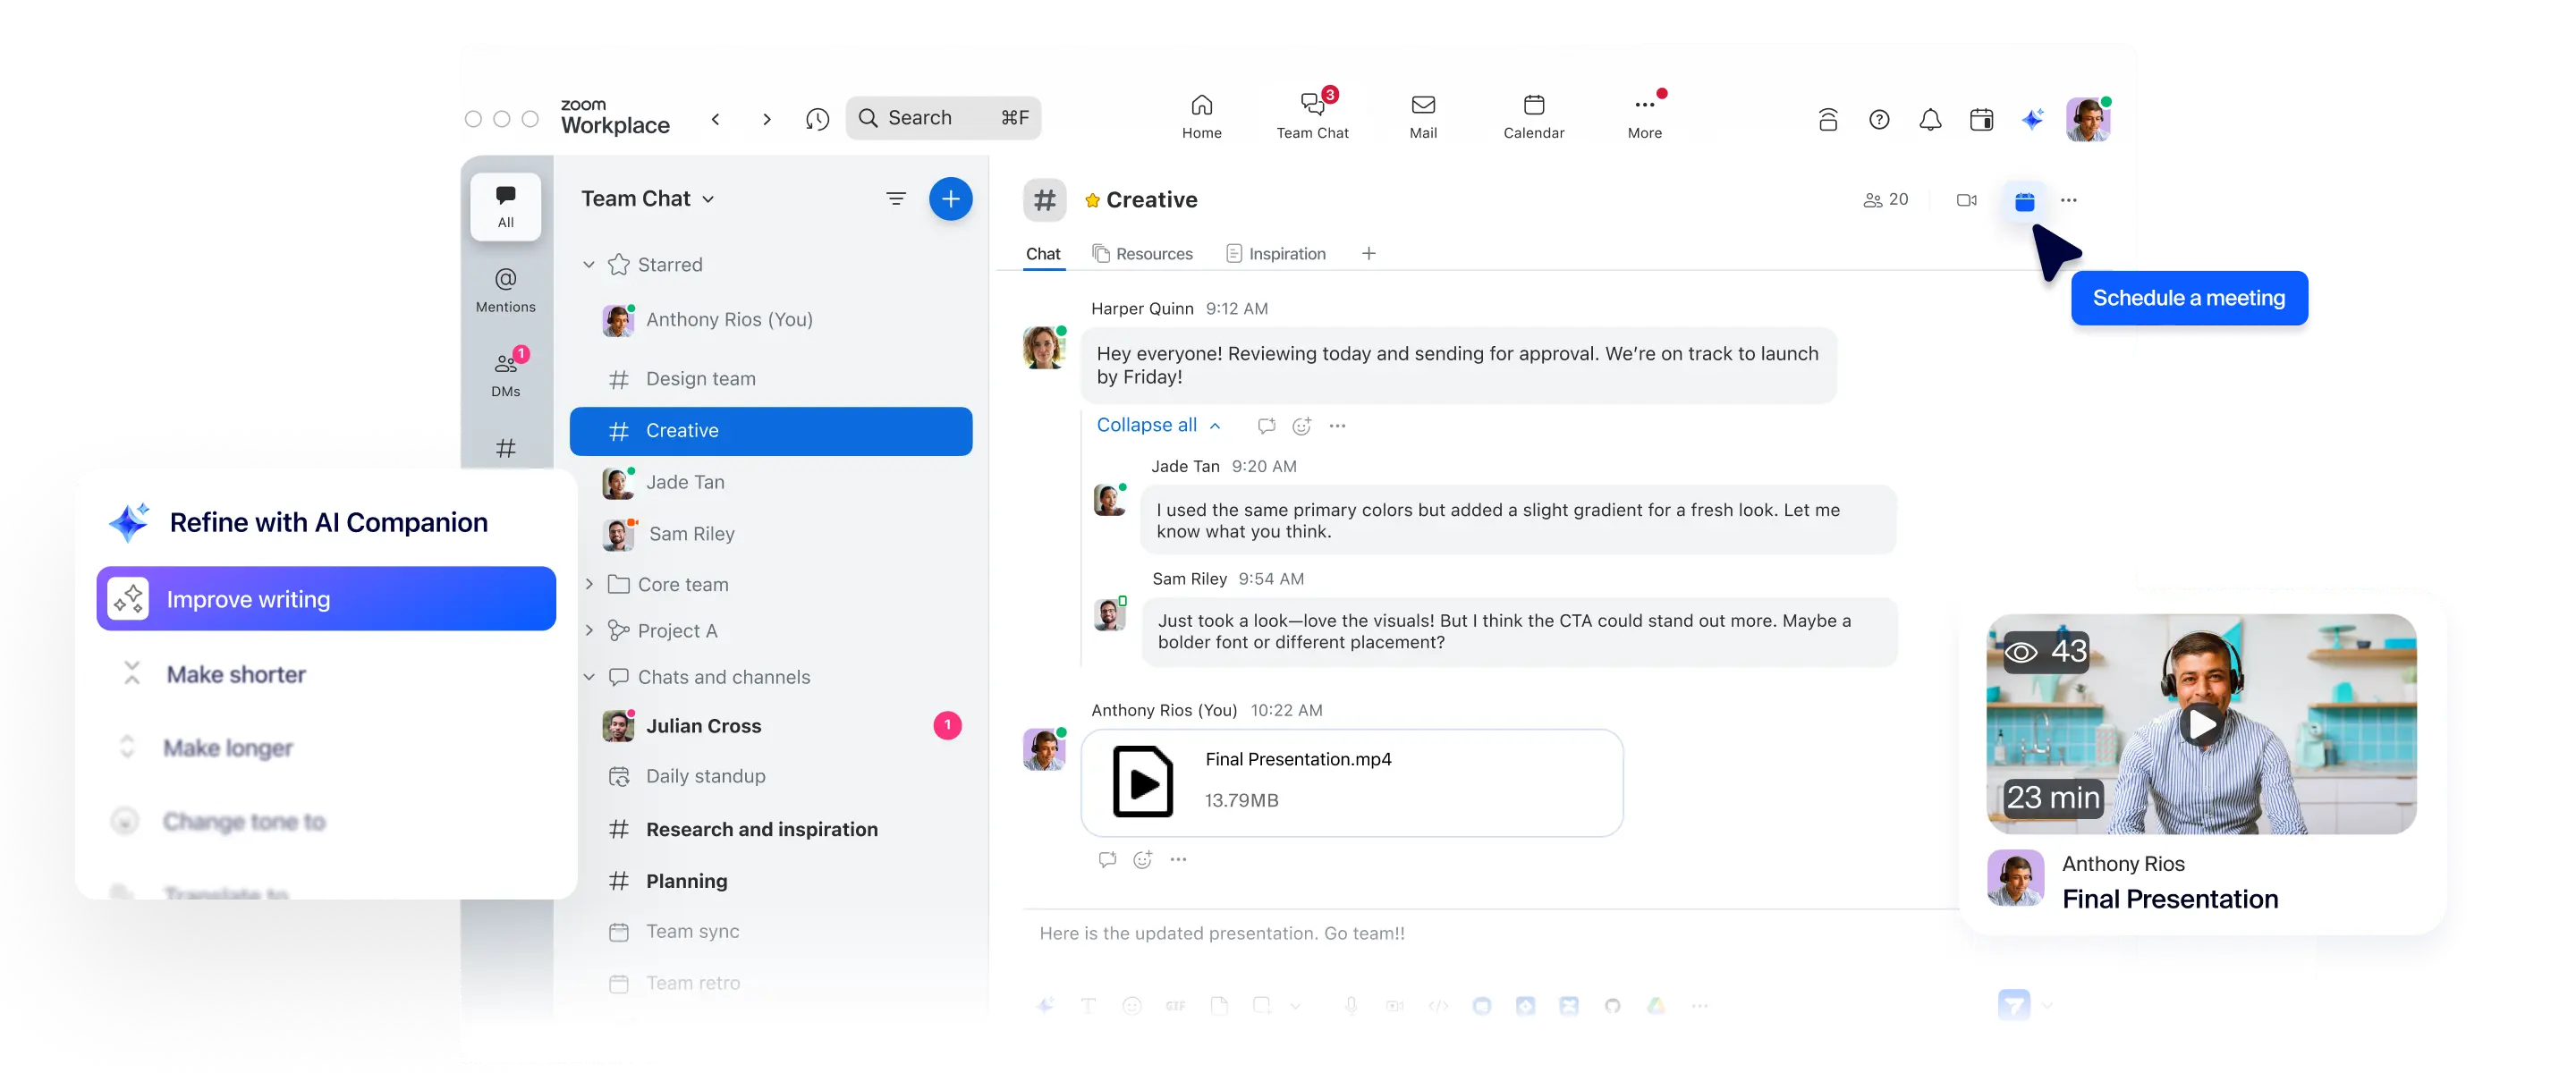Open AI Companion sparkle icon in top bar
2576x1073 pixels.
2031,120
